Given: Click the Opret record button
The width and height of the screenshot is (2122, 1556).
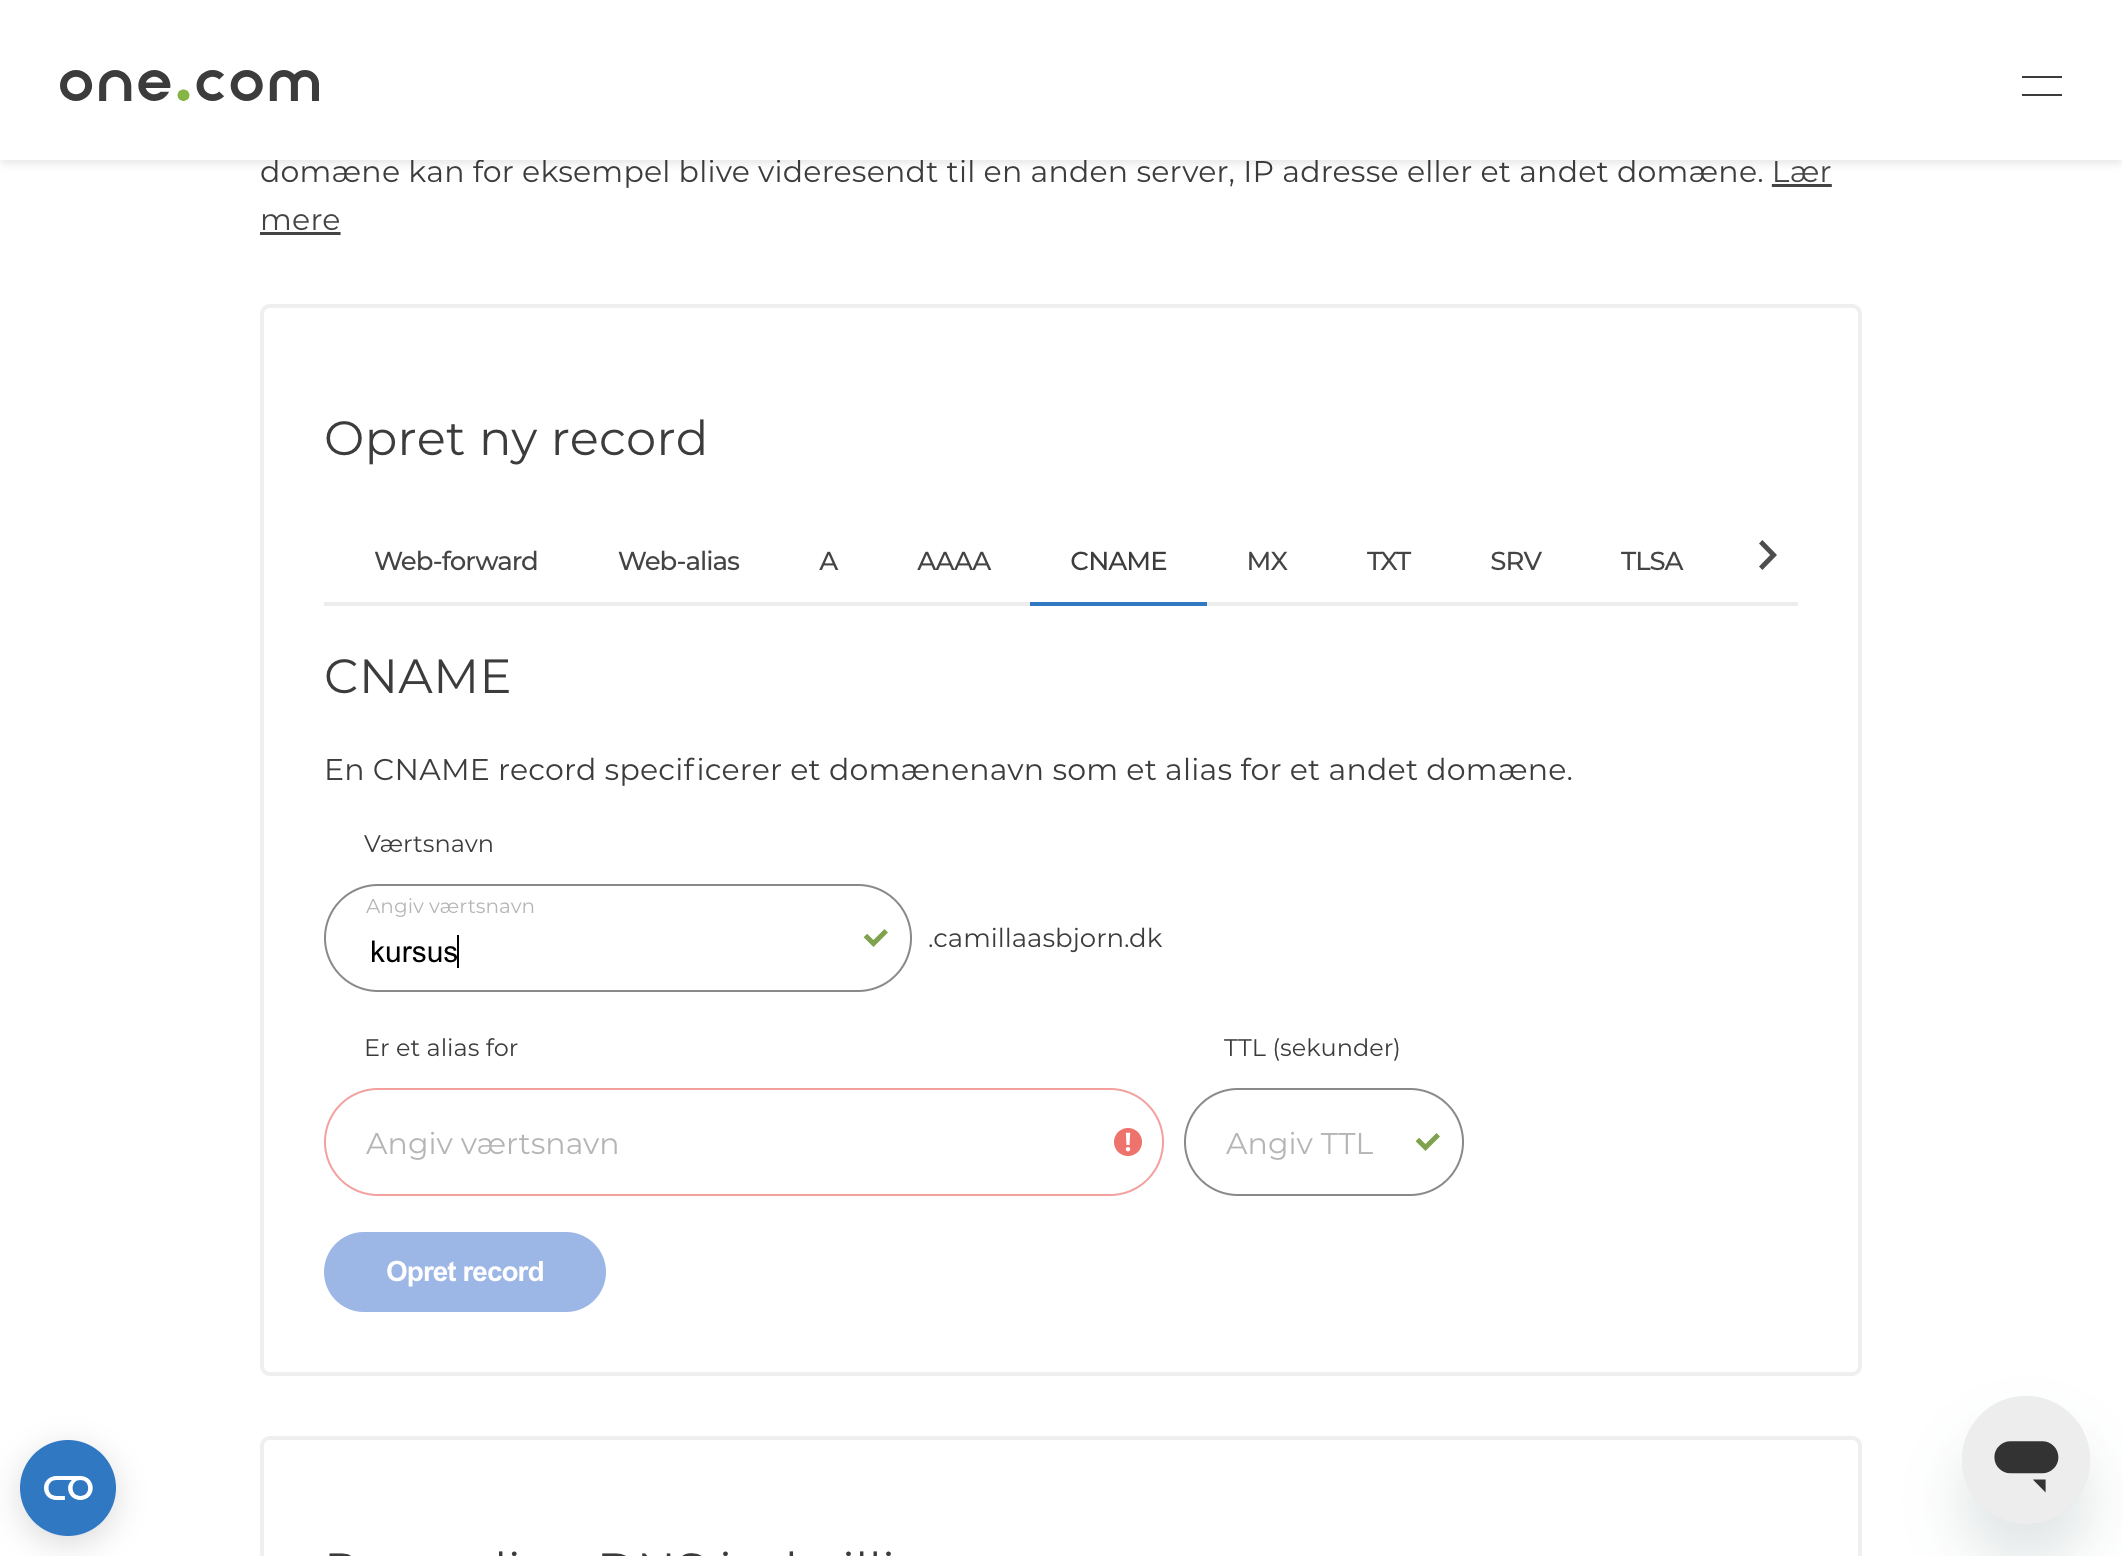Looking at the screenshot, I should click(x=464, y=1271).
